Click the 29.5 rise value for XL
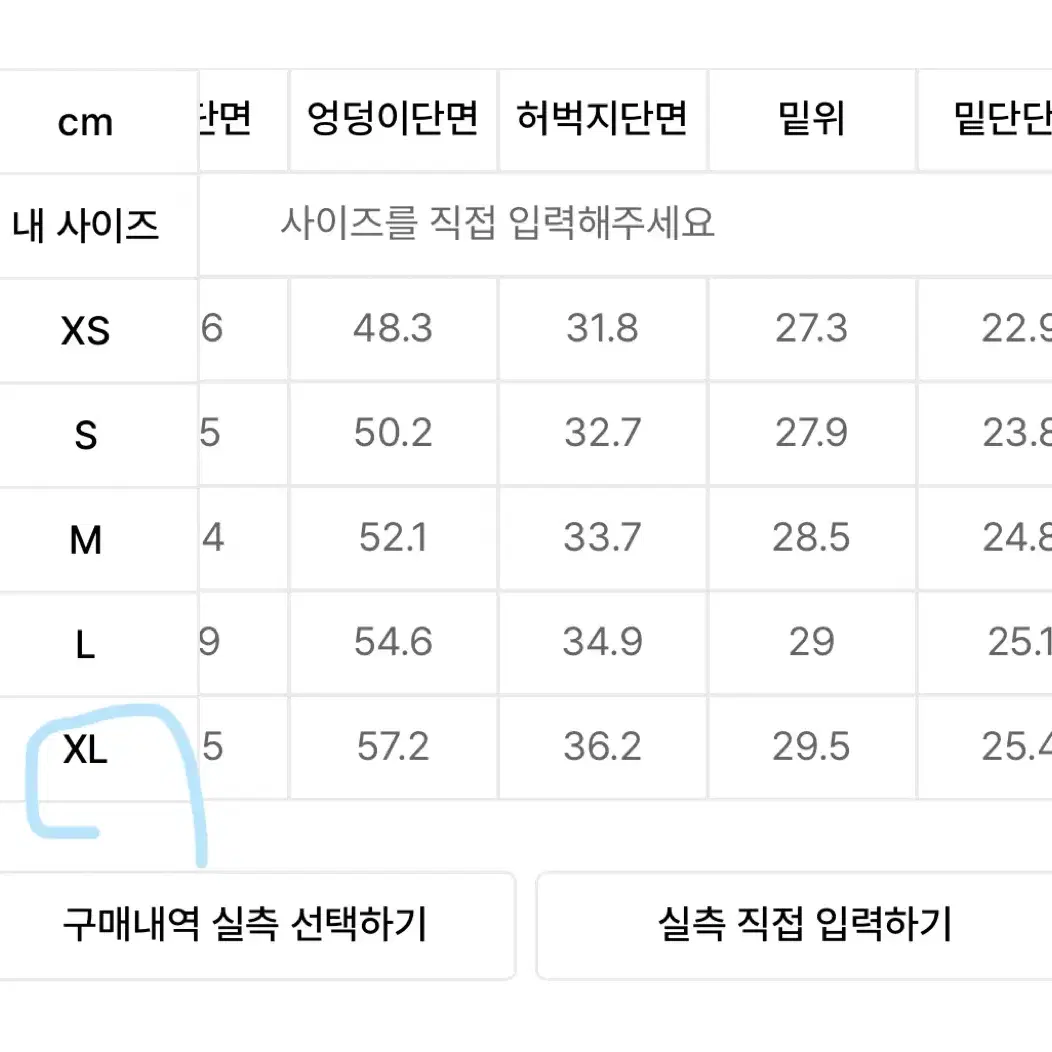Viewport: 1052px width, 1052px height. 812,747
